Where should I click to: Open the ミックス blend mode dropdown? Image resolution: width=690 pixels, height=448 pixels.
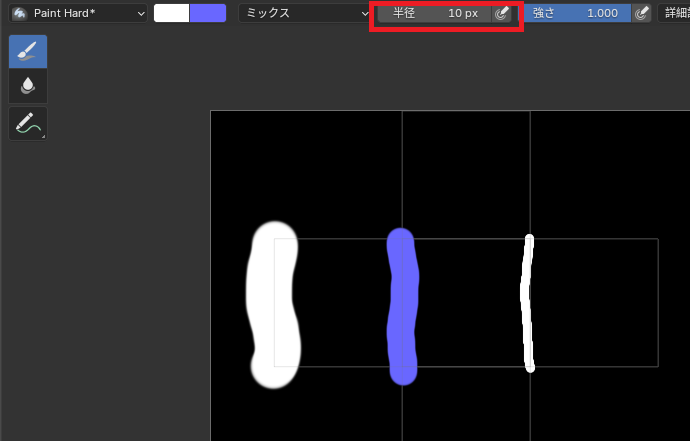coord(305,13)
